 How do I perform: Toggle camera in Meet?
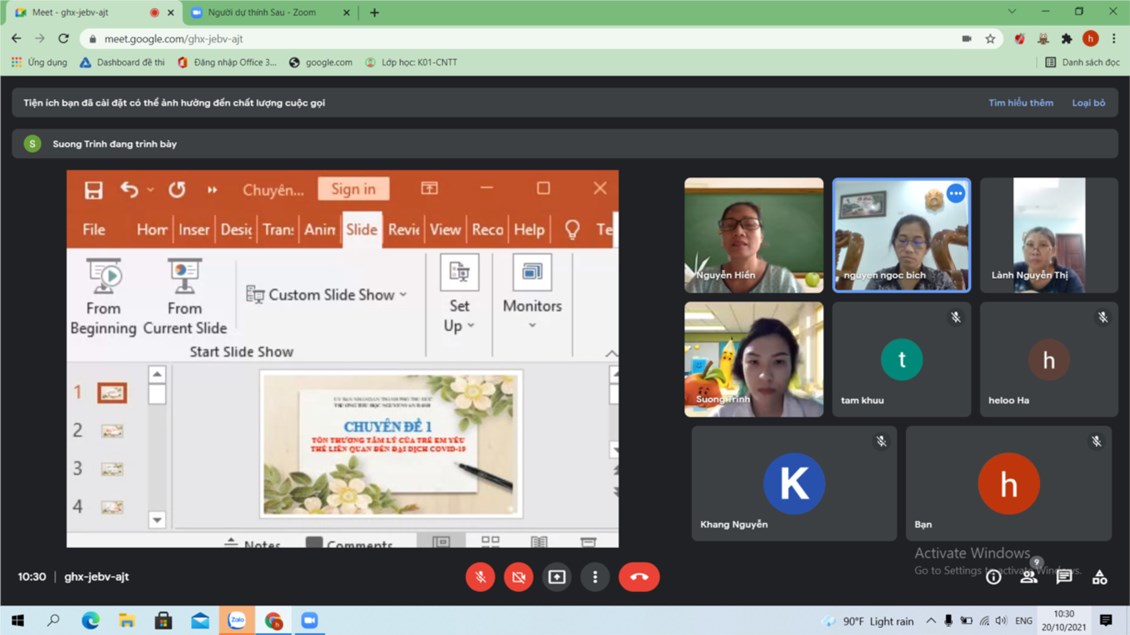[x=518, y=577]
